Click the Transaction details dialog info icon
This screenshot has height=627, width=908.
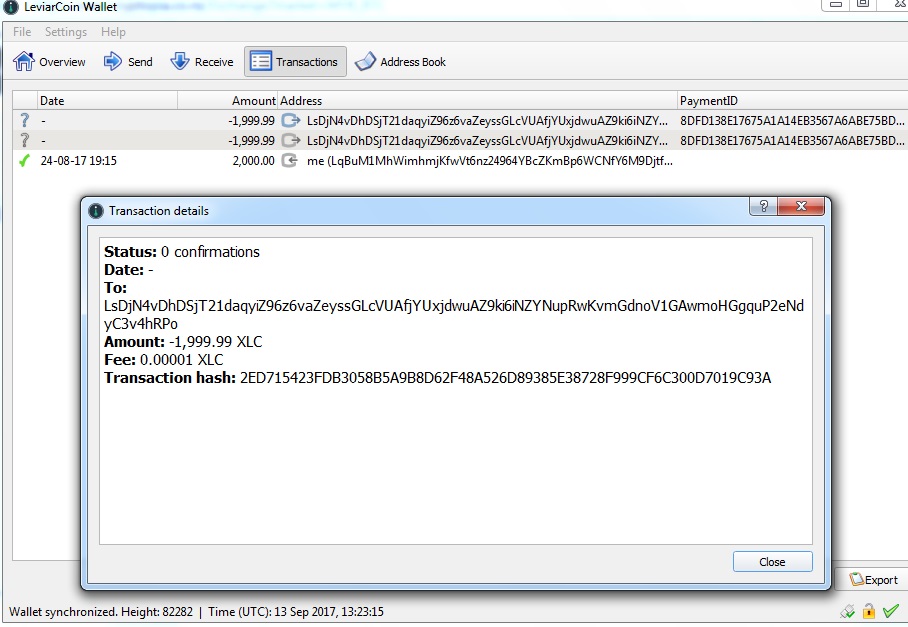point(96,211)
